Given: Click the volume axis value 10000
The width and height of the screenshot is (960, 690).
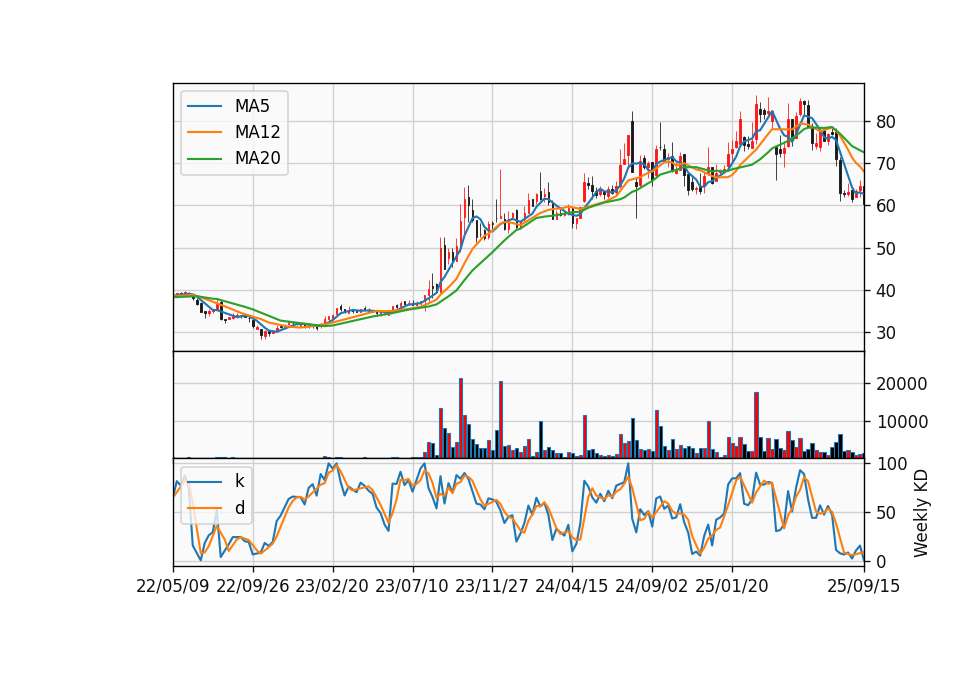Looking at the screenshot, I should (902, 422).
